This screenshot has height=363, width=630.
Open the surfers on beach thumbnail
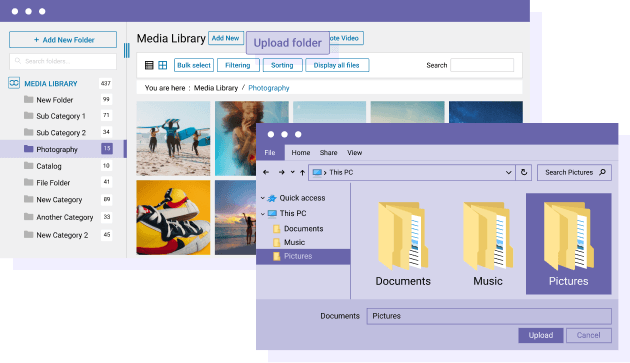tap(173, 138)
